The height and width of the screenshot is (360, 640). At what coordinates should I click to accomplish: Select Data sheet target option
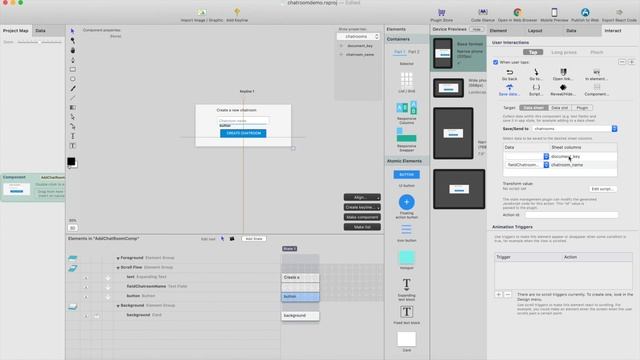click(x=533, y=108)
